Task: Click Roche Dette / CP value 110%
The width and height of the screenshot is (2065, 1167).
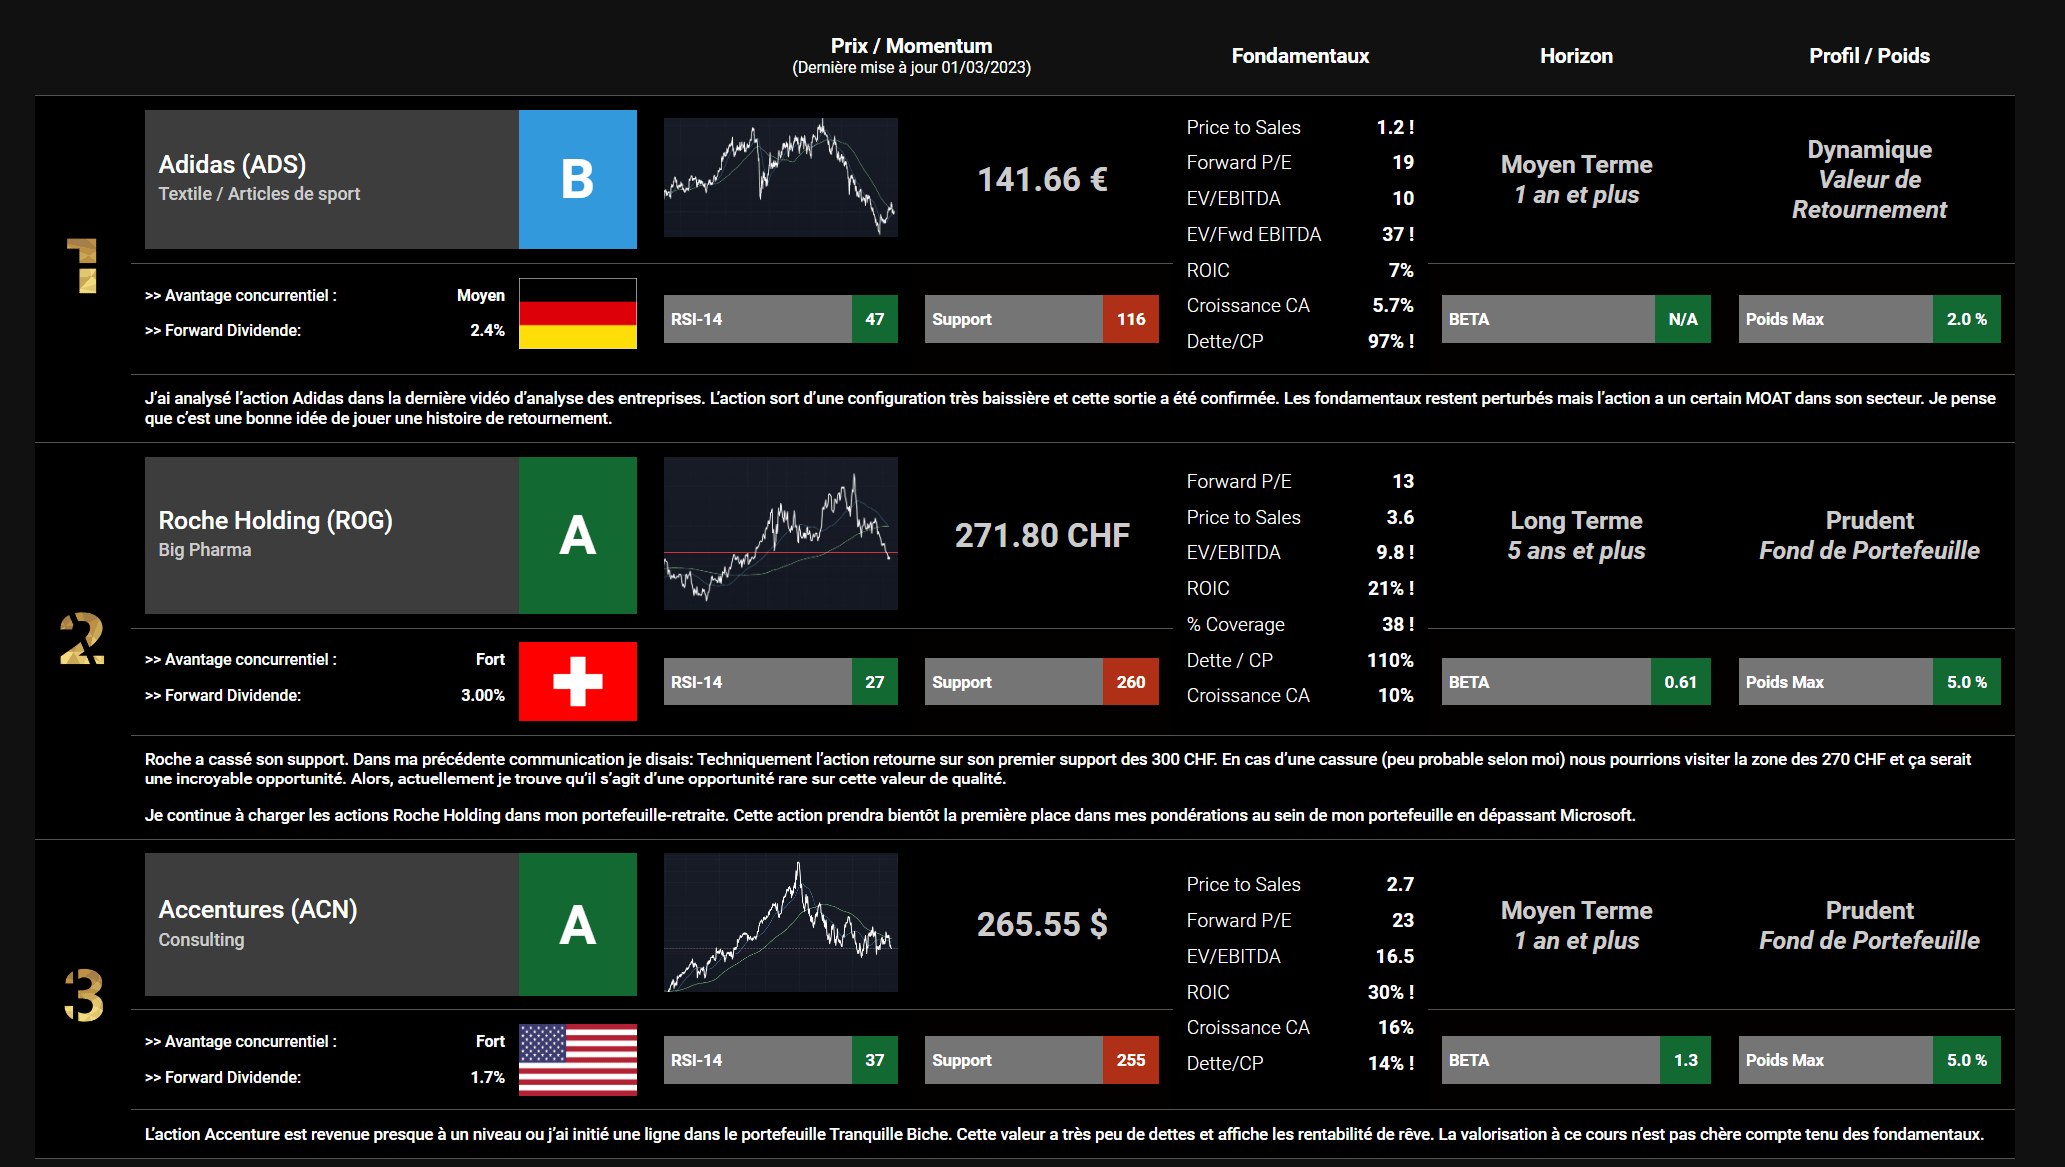Action: click(x=1390, y=660)
